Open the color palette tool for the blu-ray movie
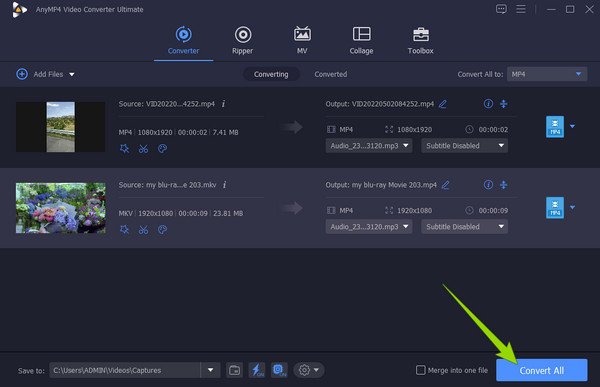Image resolution: width=600 pixels, height=387 pixels. click(x=162, y=230)
